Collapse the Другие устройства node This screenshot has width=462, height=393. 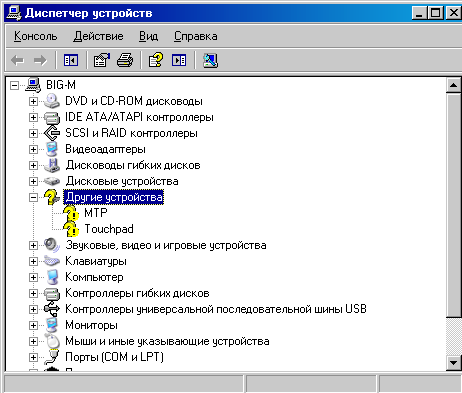click(x=33, y=197)
